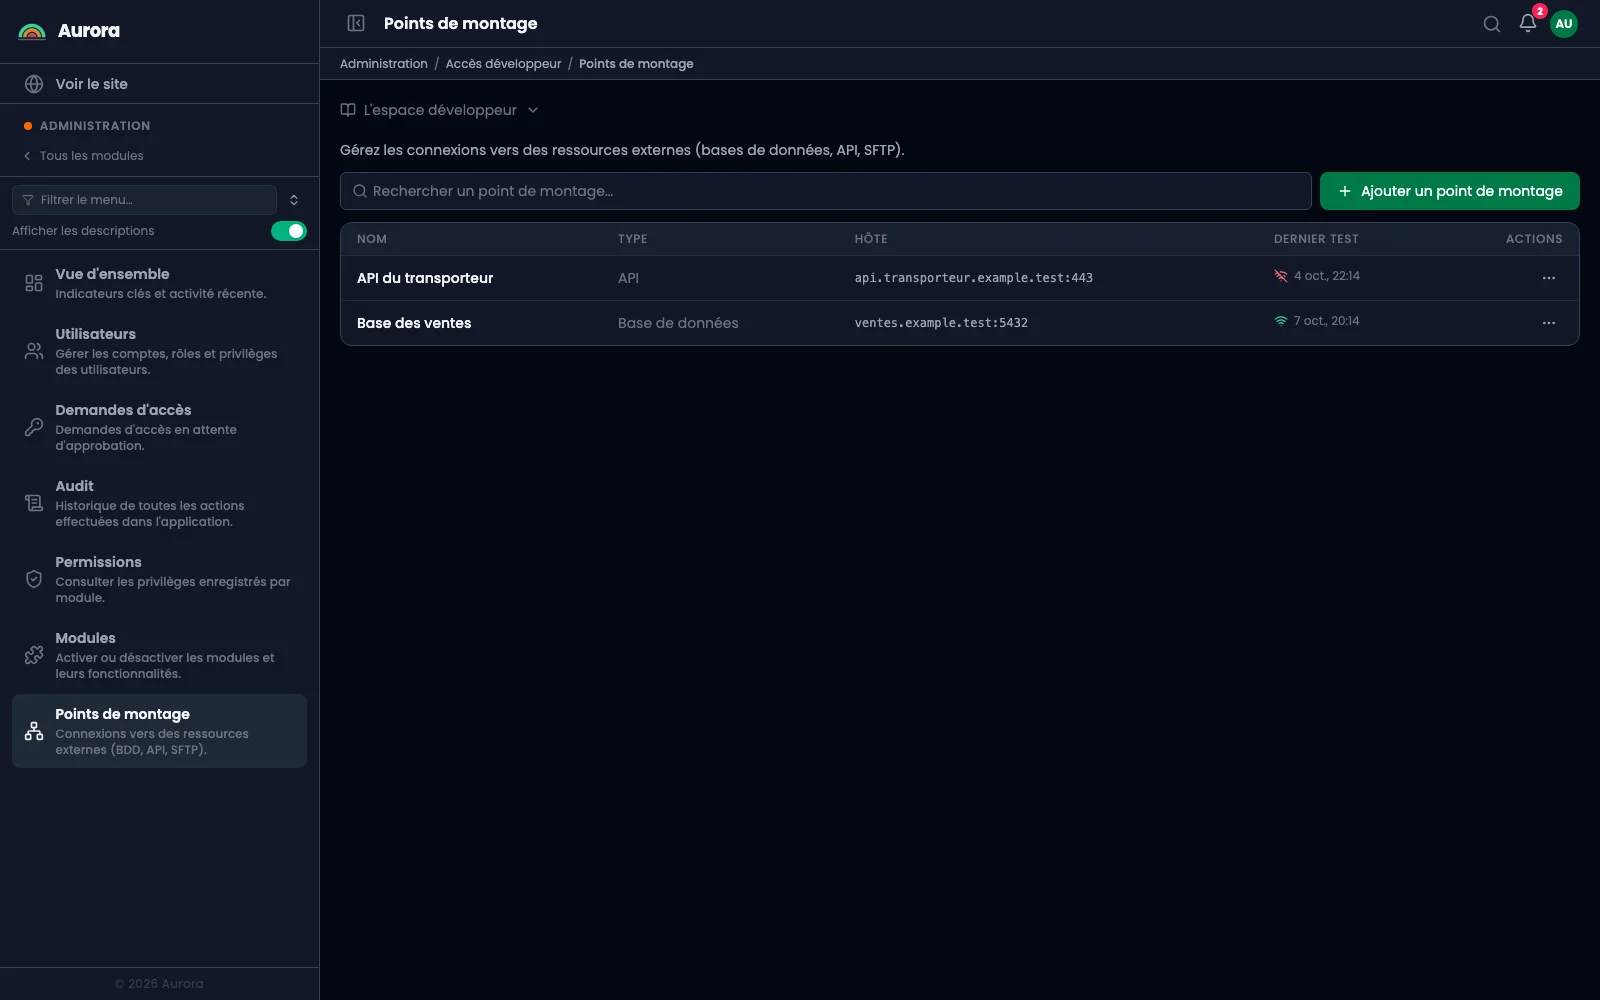Click the globe icon beside Voir le site
The width and height of the screenshot is (1600, 1000).
(x=34, y=84)
